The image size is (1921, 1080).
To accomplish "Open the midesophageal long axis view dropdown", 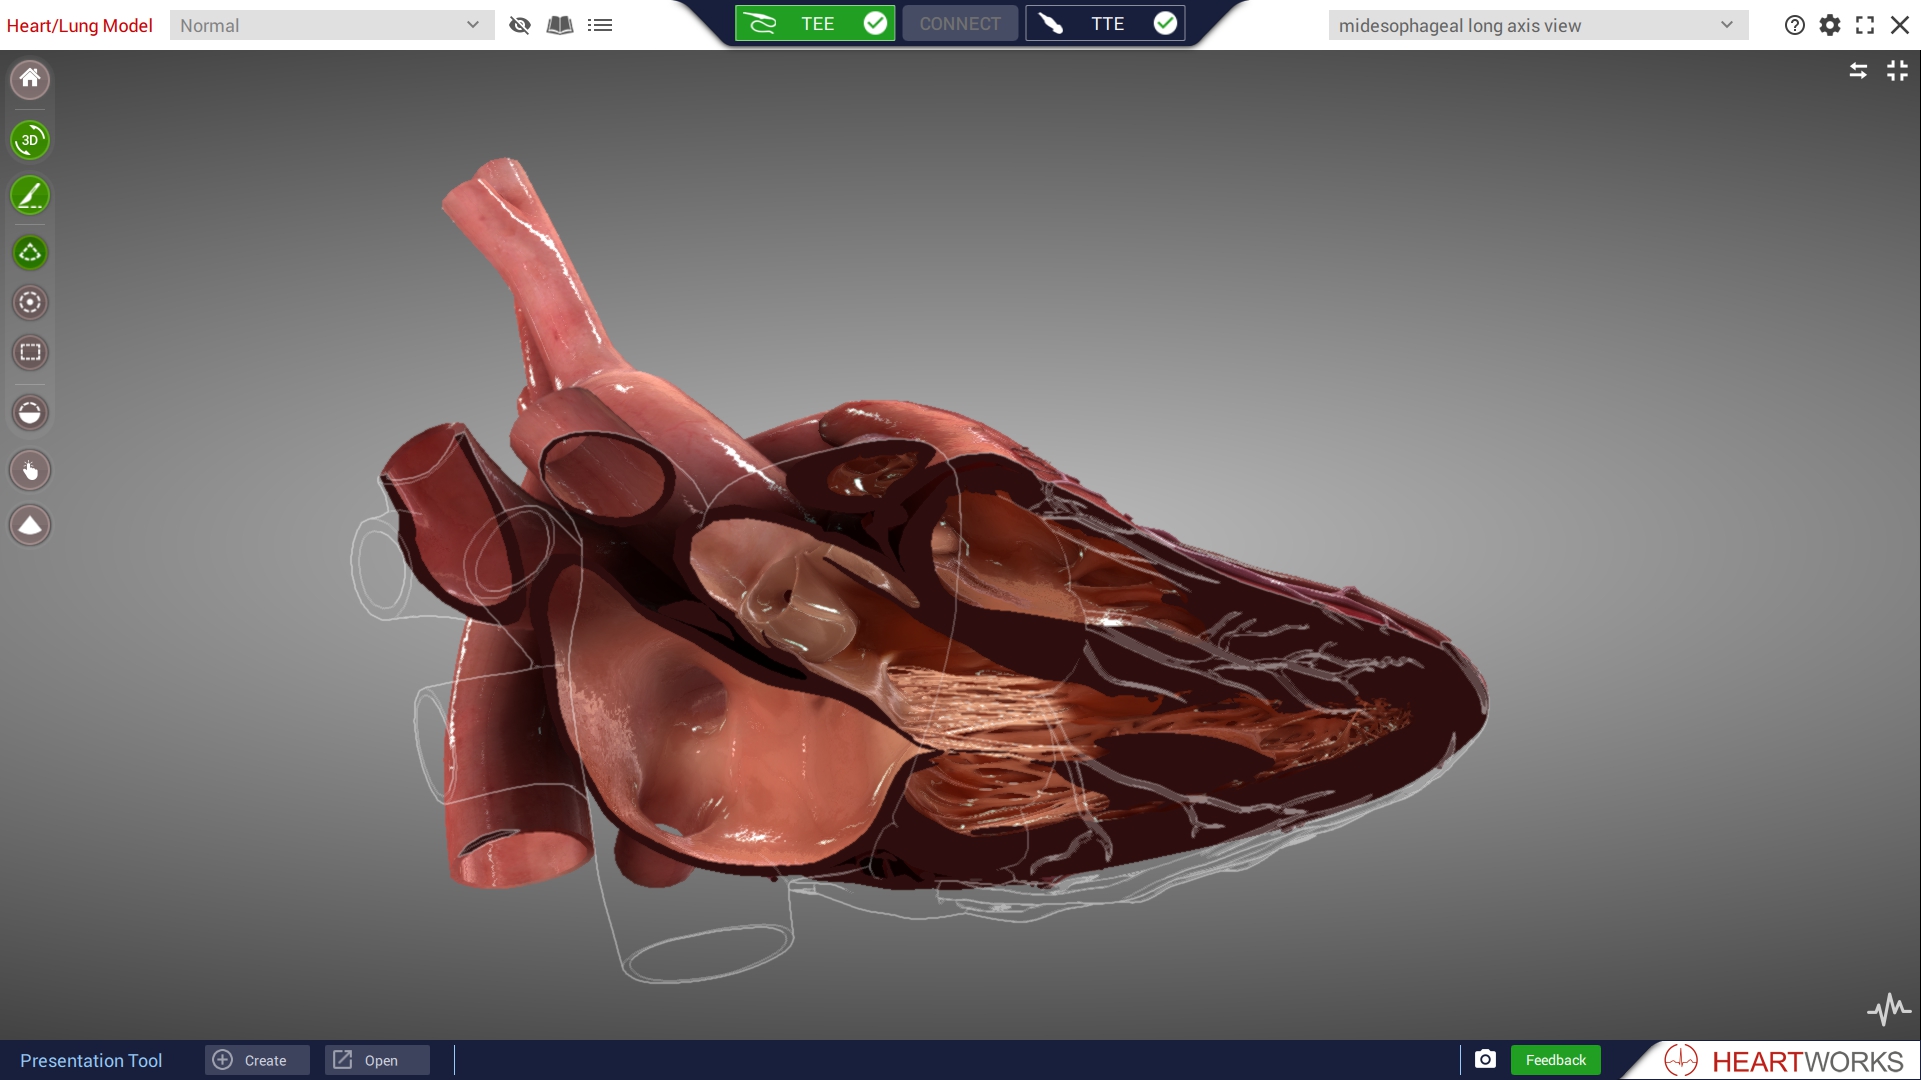I will (1538, 25).
